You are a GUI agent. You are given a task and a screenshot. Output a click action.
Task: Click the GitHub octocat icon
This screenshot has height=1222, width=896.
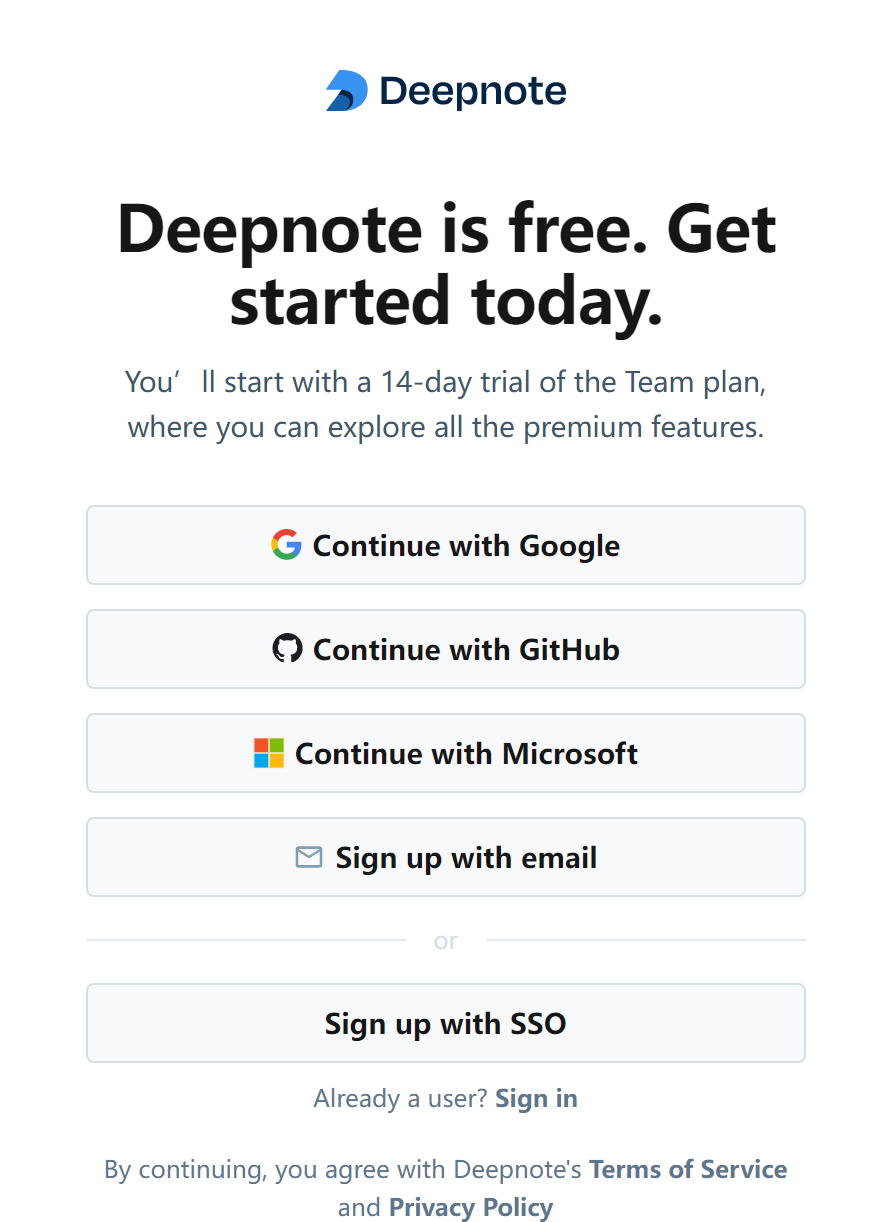287,649
